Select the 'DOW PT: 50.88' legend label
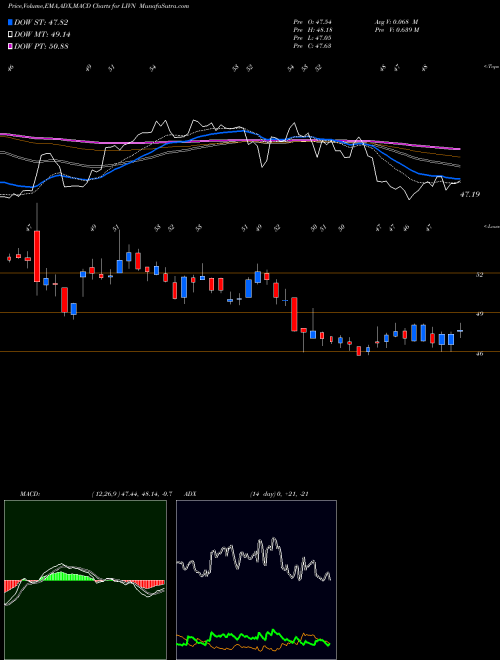Screen dimensions: 500x660 tap(41, 46)
